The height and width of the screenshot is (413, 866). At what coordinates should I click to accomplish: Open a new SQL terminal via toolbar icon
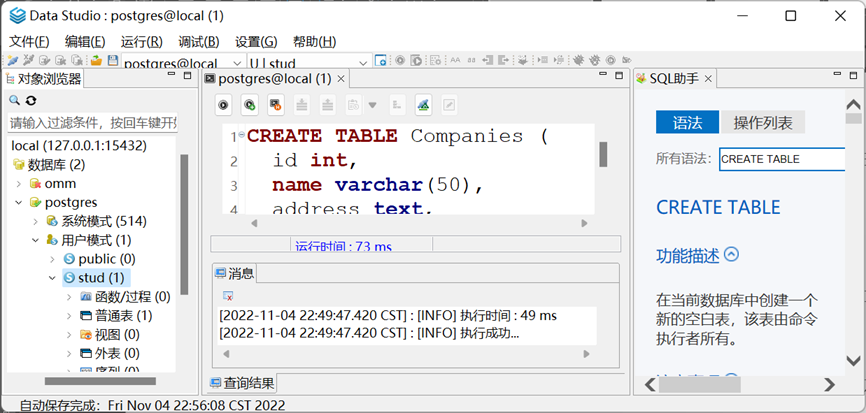coord(381,61)
